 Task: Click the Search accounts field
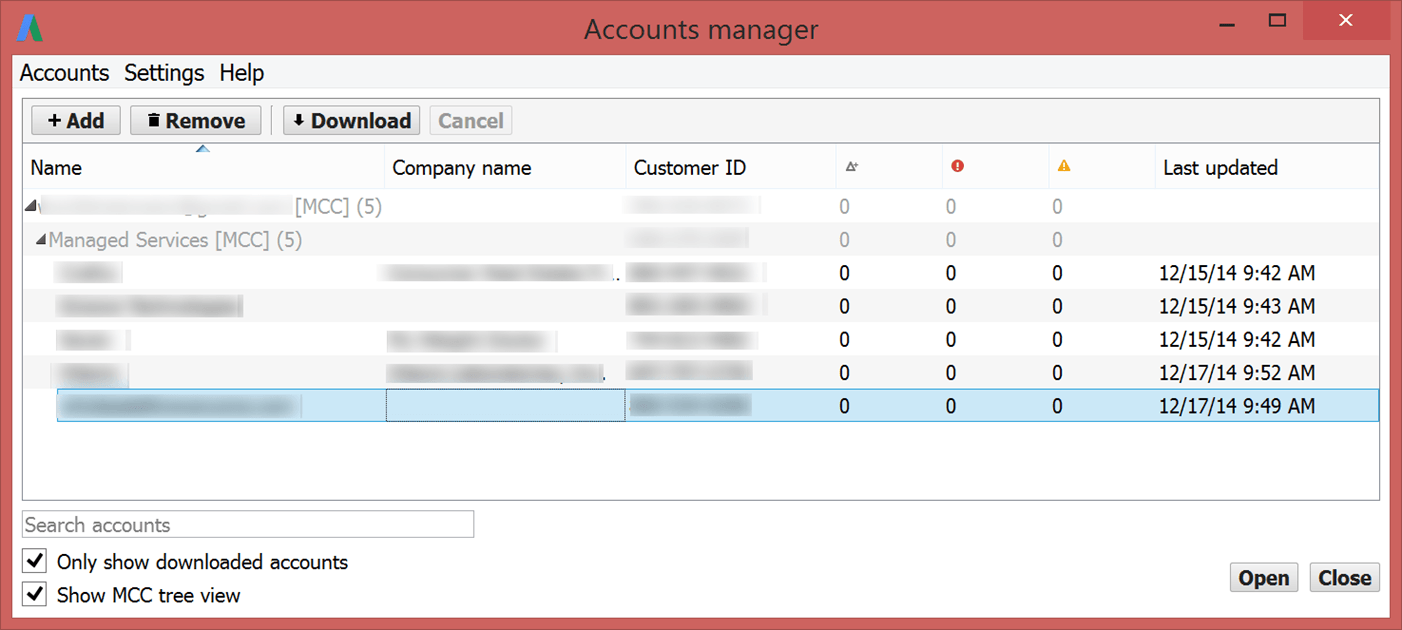[x=248, y=525]
